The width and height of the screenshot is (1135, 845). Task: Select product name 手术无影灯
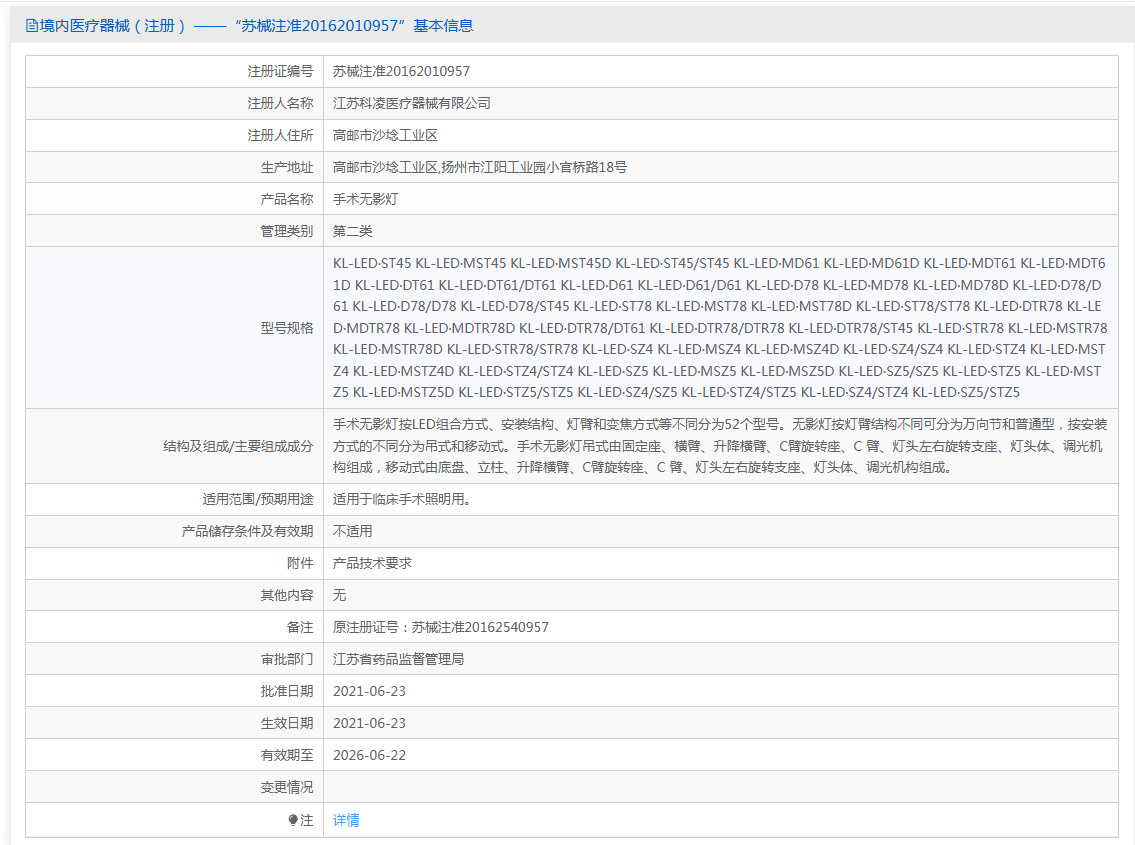tap(366, 199)
